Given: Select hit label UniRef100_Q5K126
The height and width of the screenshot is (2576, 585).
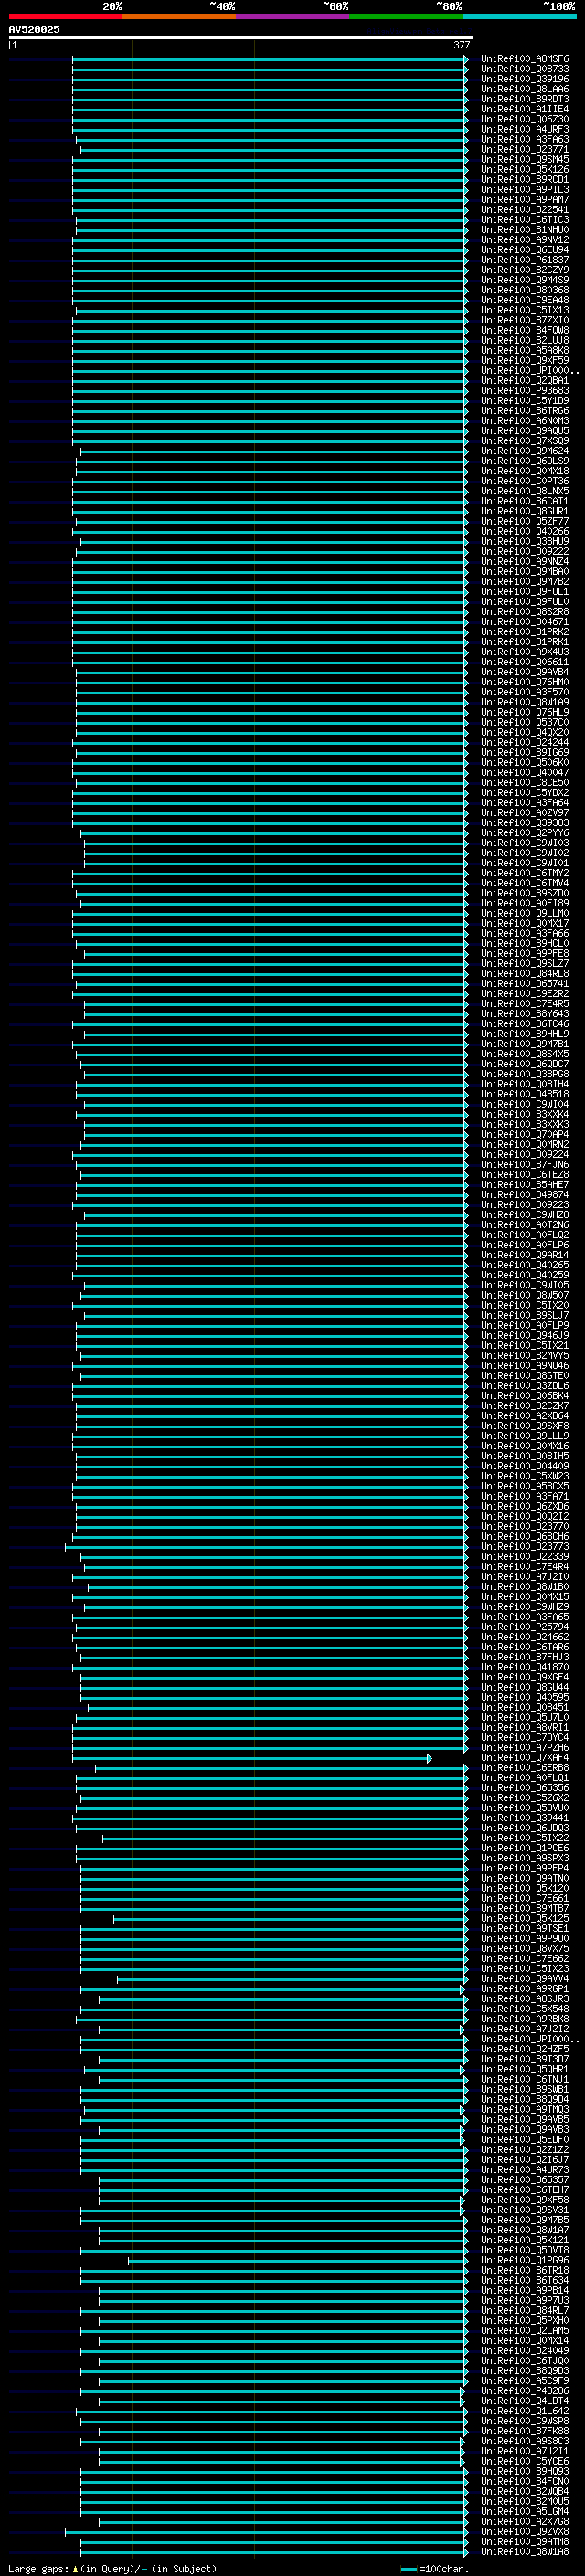Looking at the screenshot, I should [x=525, y=170].
